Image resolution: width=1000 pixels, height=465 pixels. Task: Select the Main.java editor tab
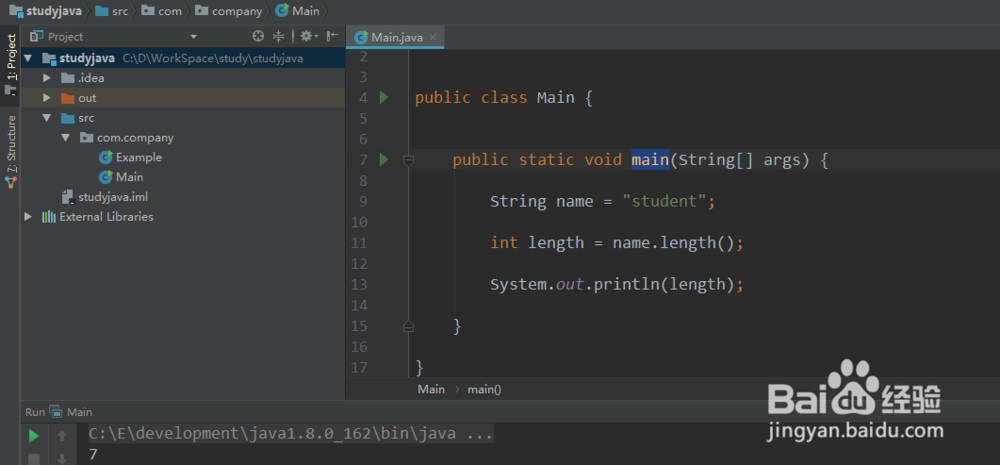pos(396,38)
